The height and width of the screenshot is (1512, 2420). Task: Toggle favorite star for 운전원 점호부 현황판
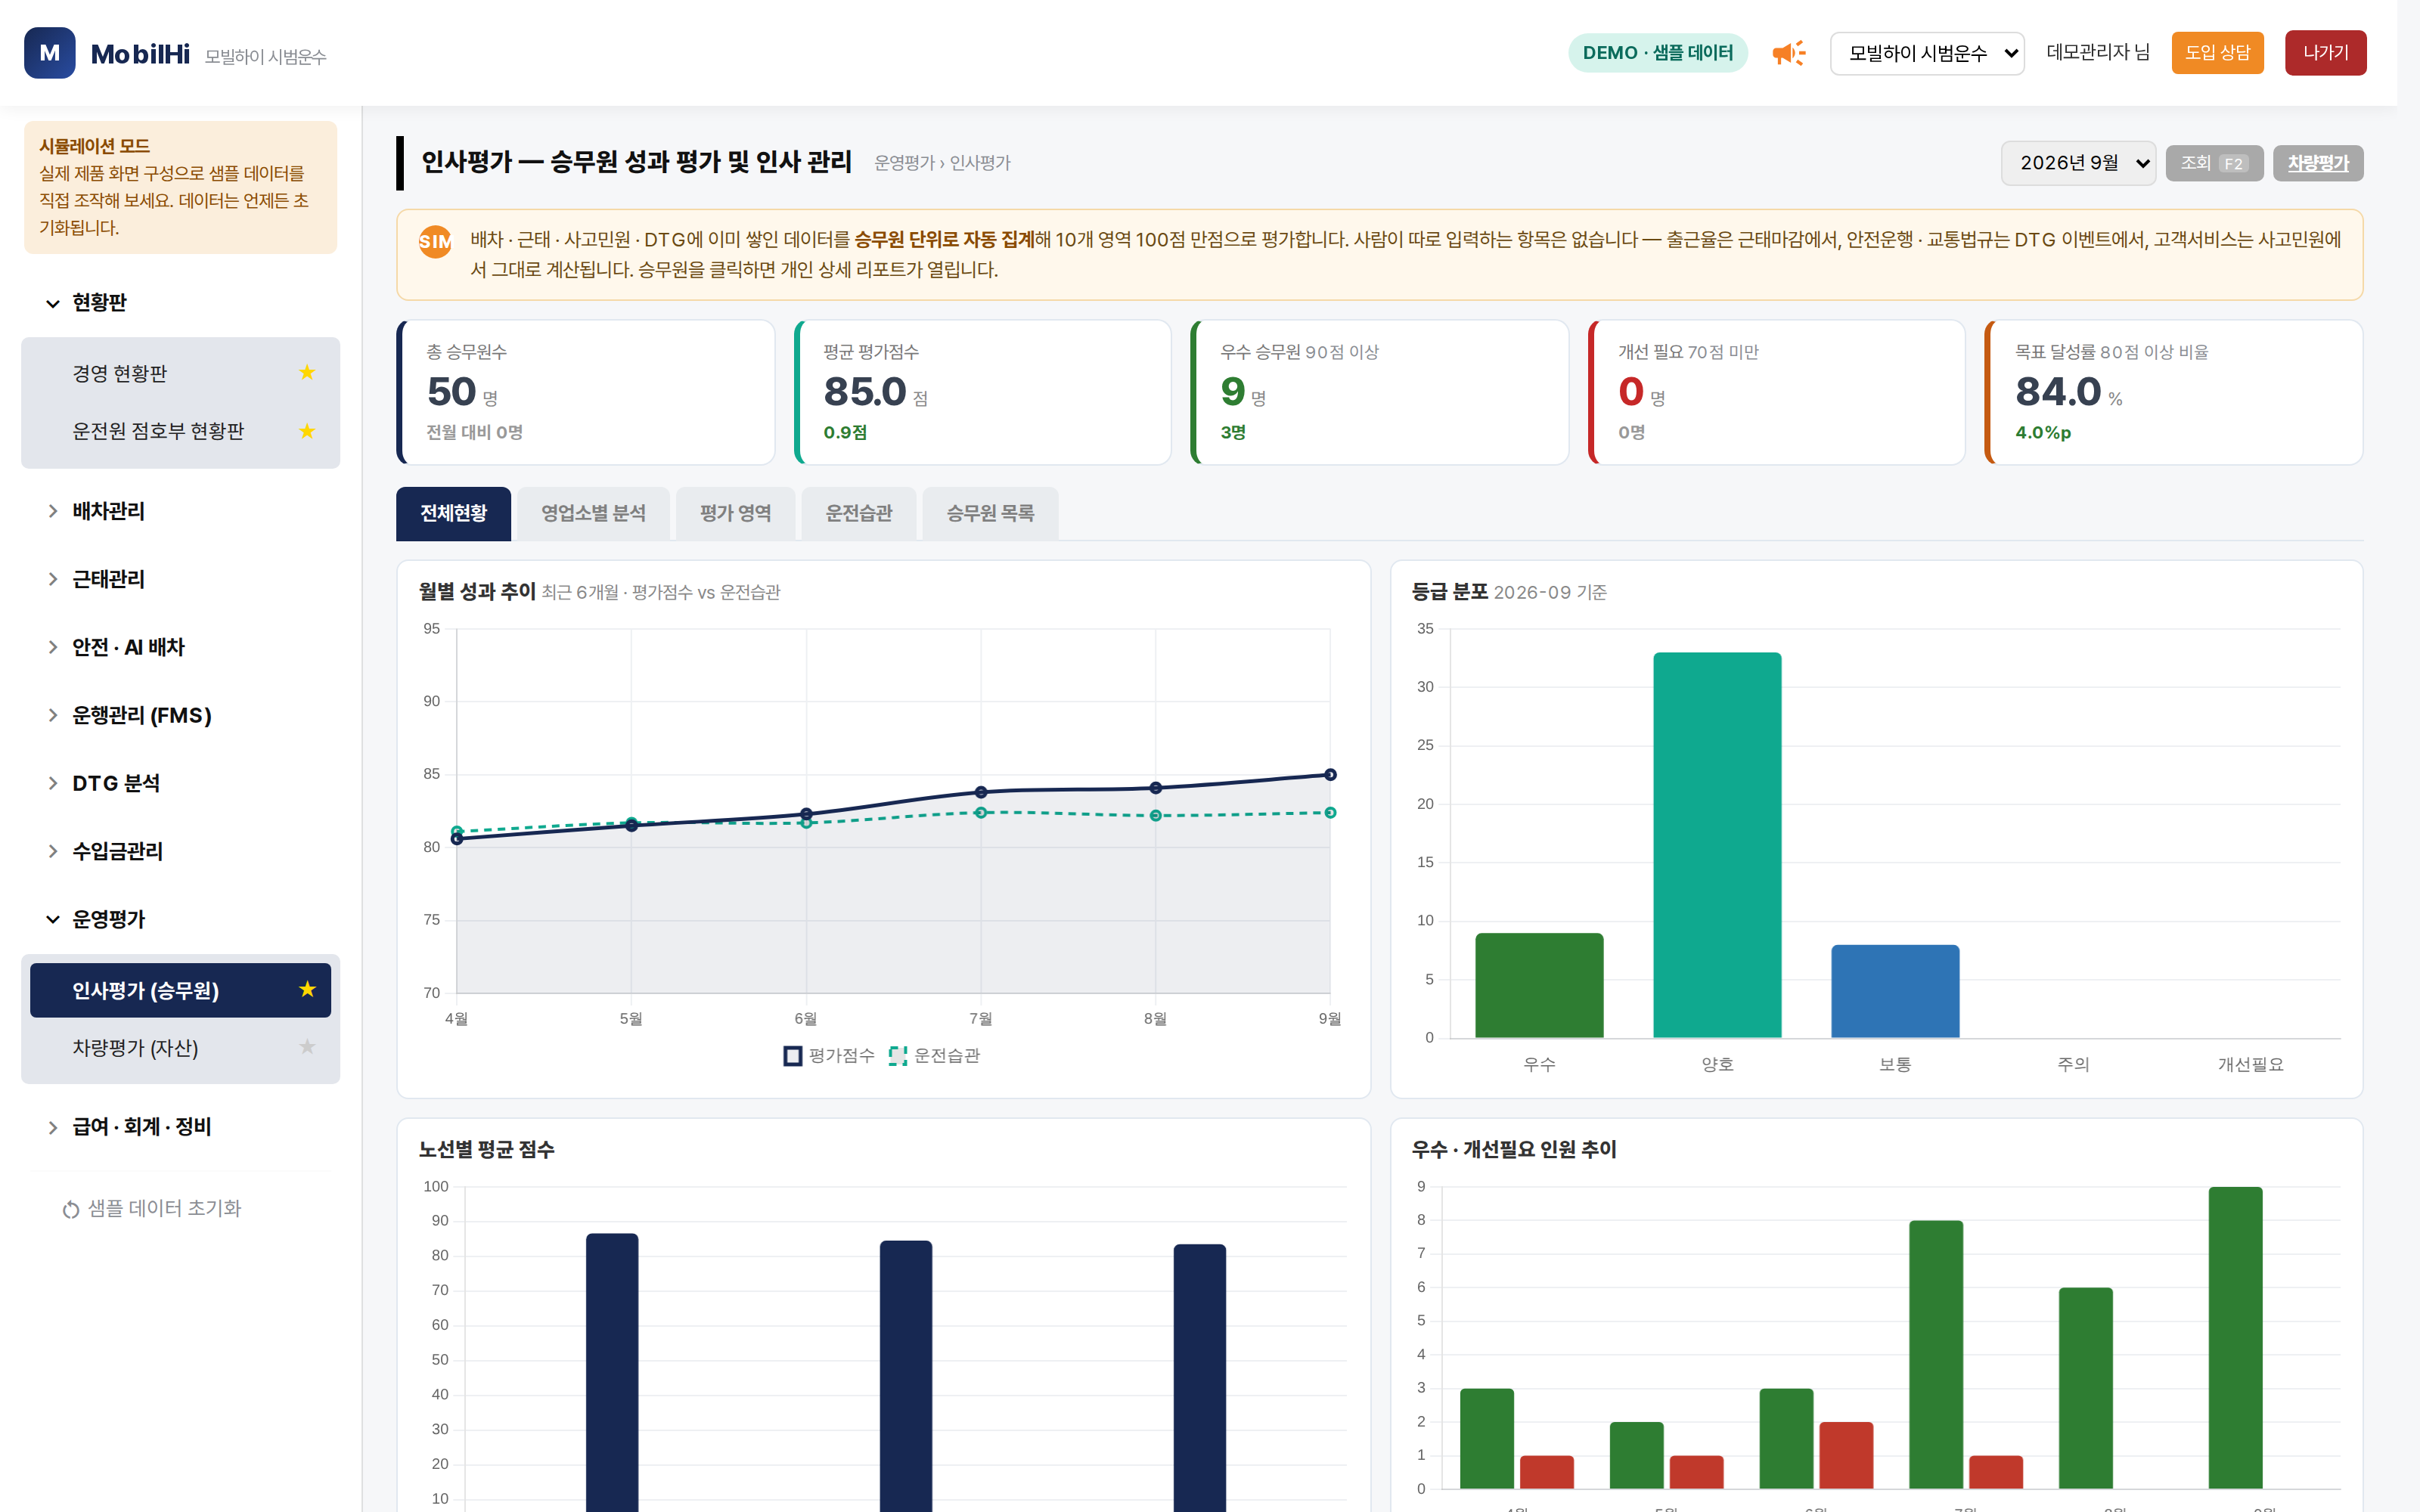[x=307, y=431]
